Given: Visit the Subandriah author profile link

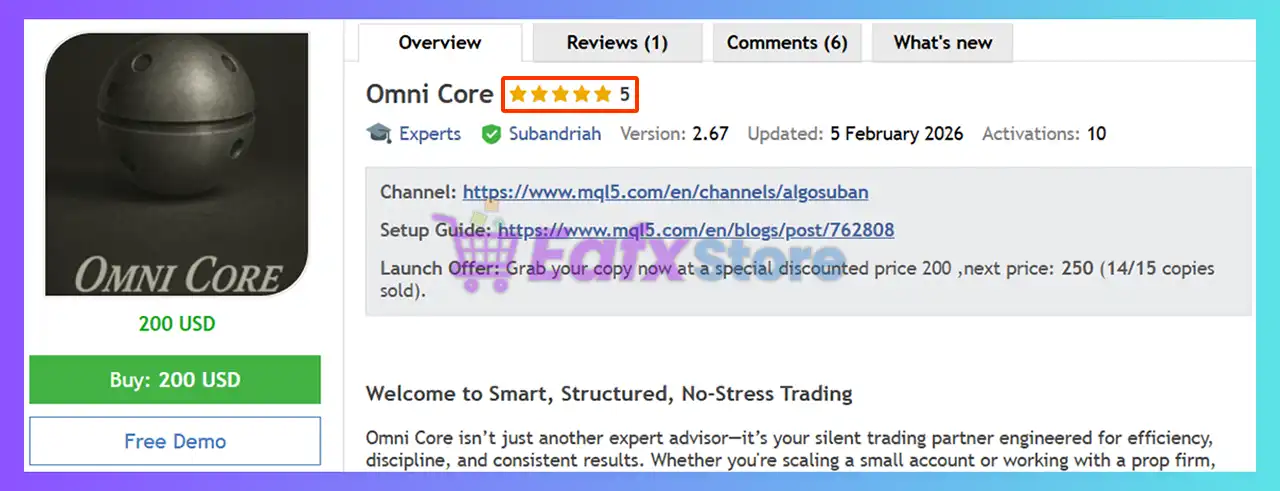Looking at the screenshot, I should [x=555, y=134].
